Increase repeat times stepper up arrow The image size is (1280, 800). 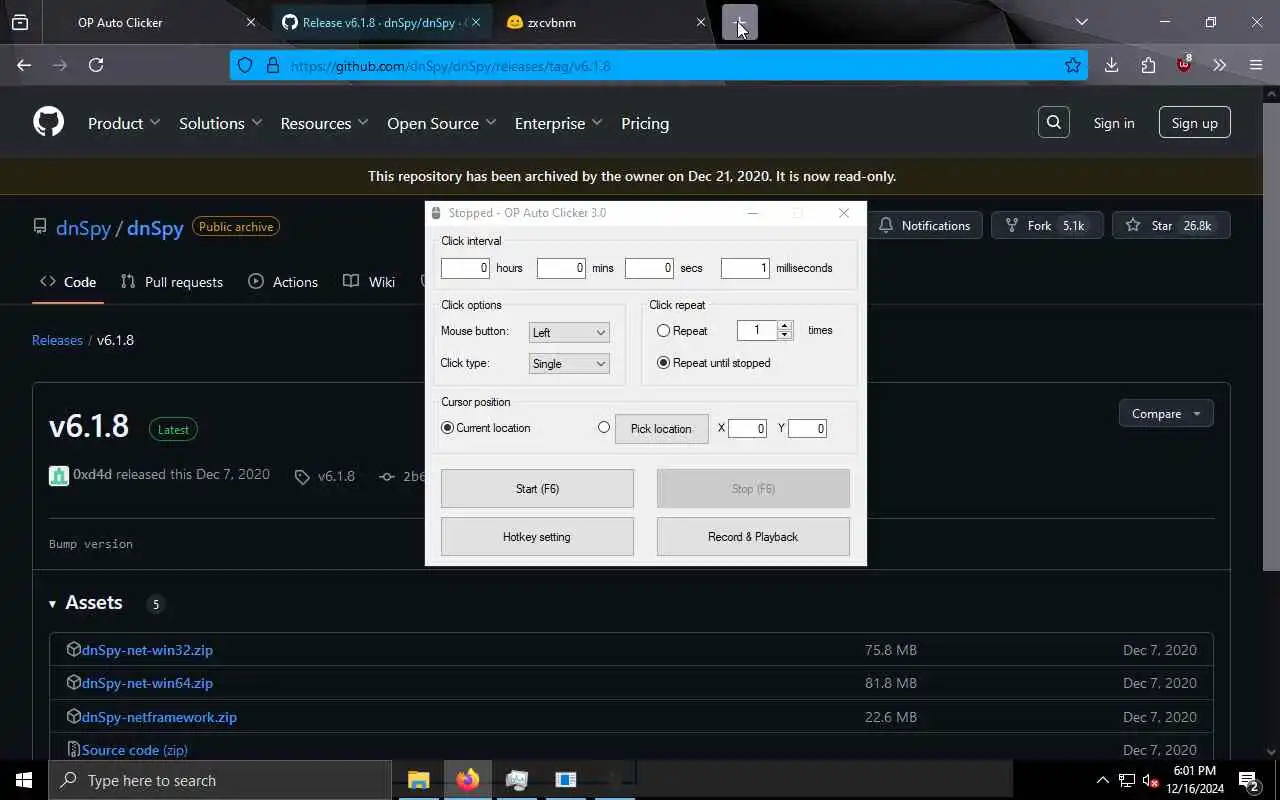(785, 325)
